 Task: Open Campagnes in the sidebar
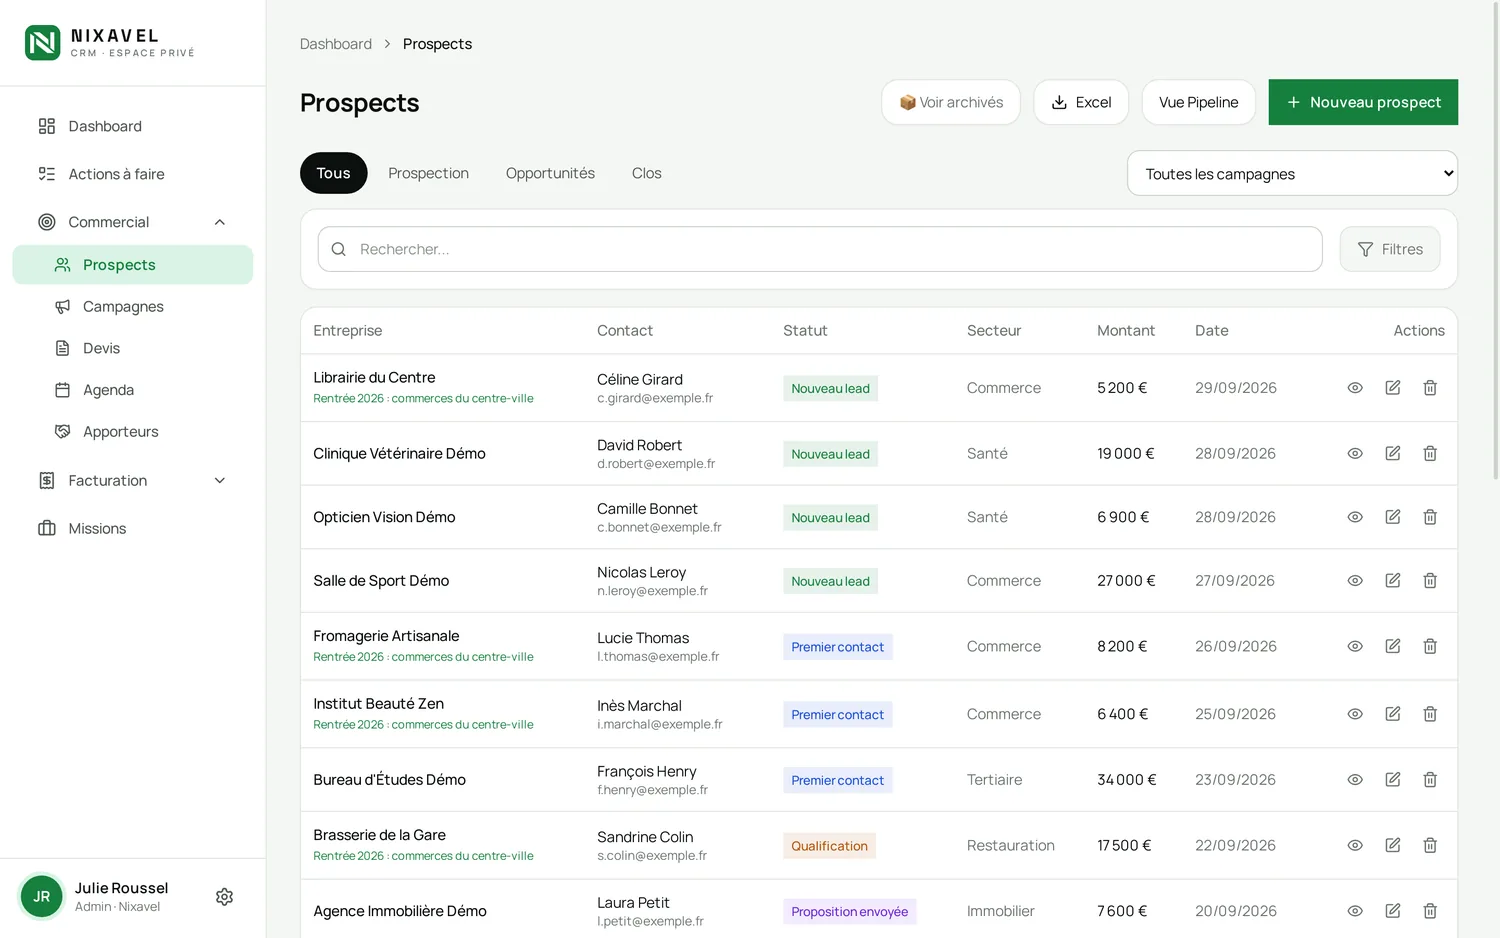point(133,307)
